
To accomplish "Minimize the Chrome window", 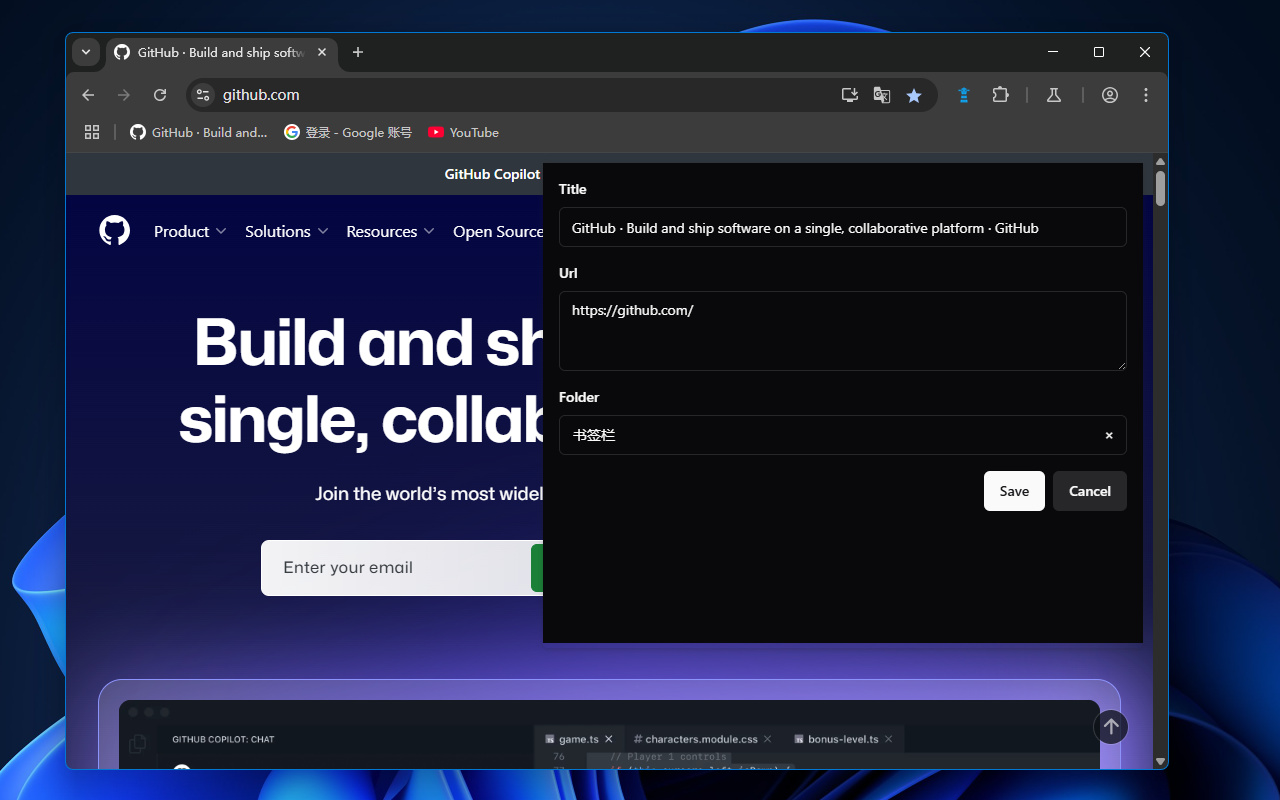I will coord(1053,52).
